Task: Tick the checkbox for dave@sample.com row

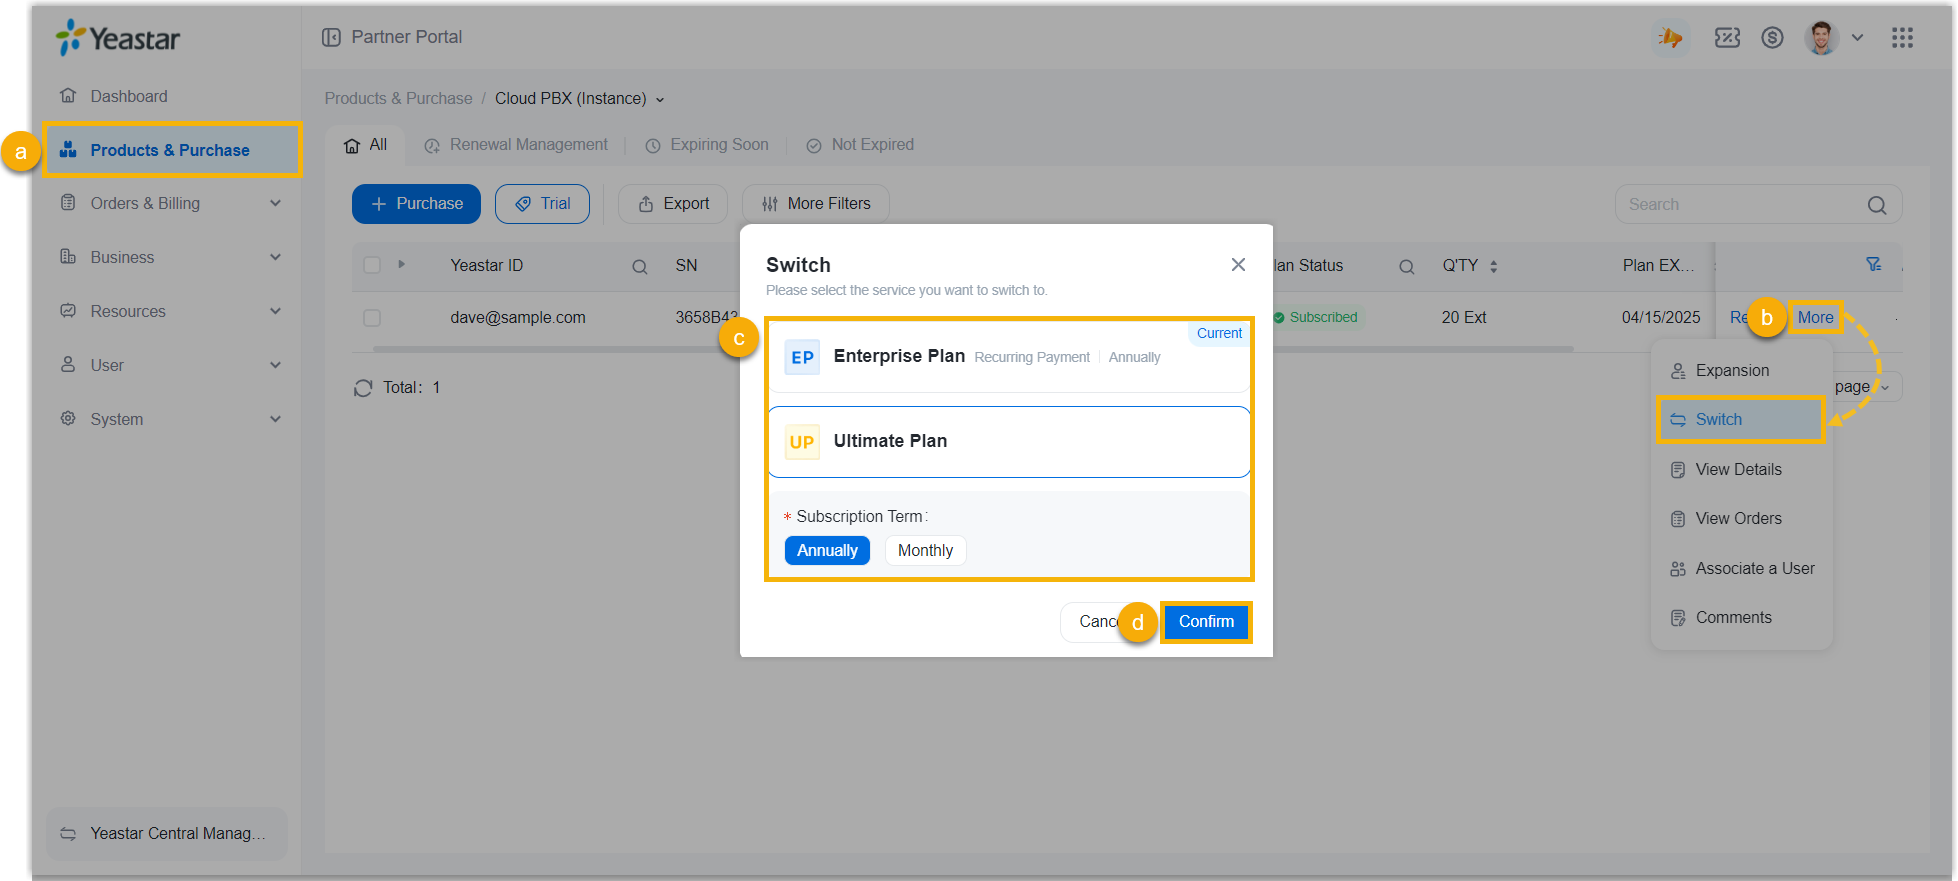Action: click(372, 318)
